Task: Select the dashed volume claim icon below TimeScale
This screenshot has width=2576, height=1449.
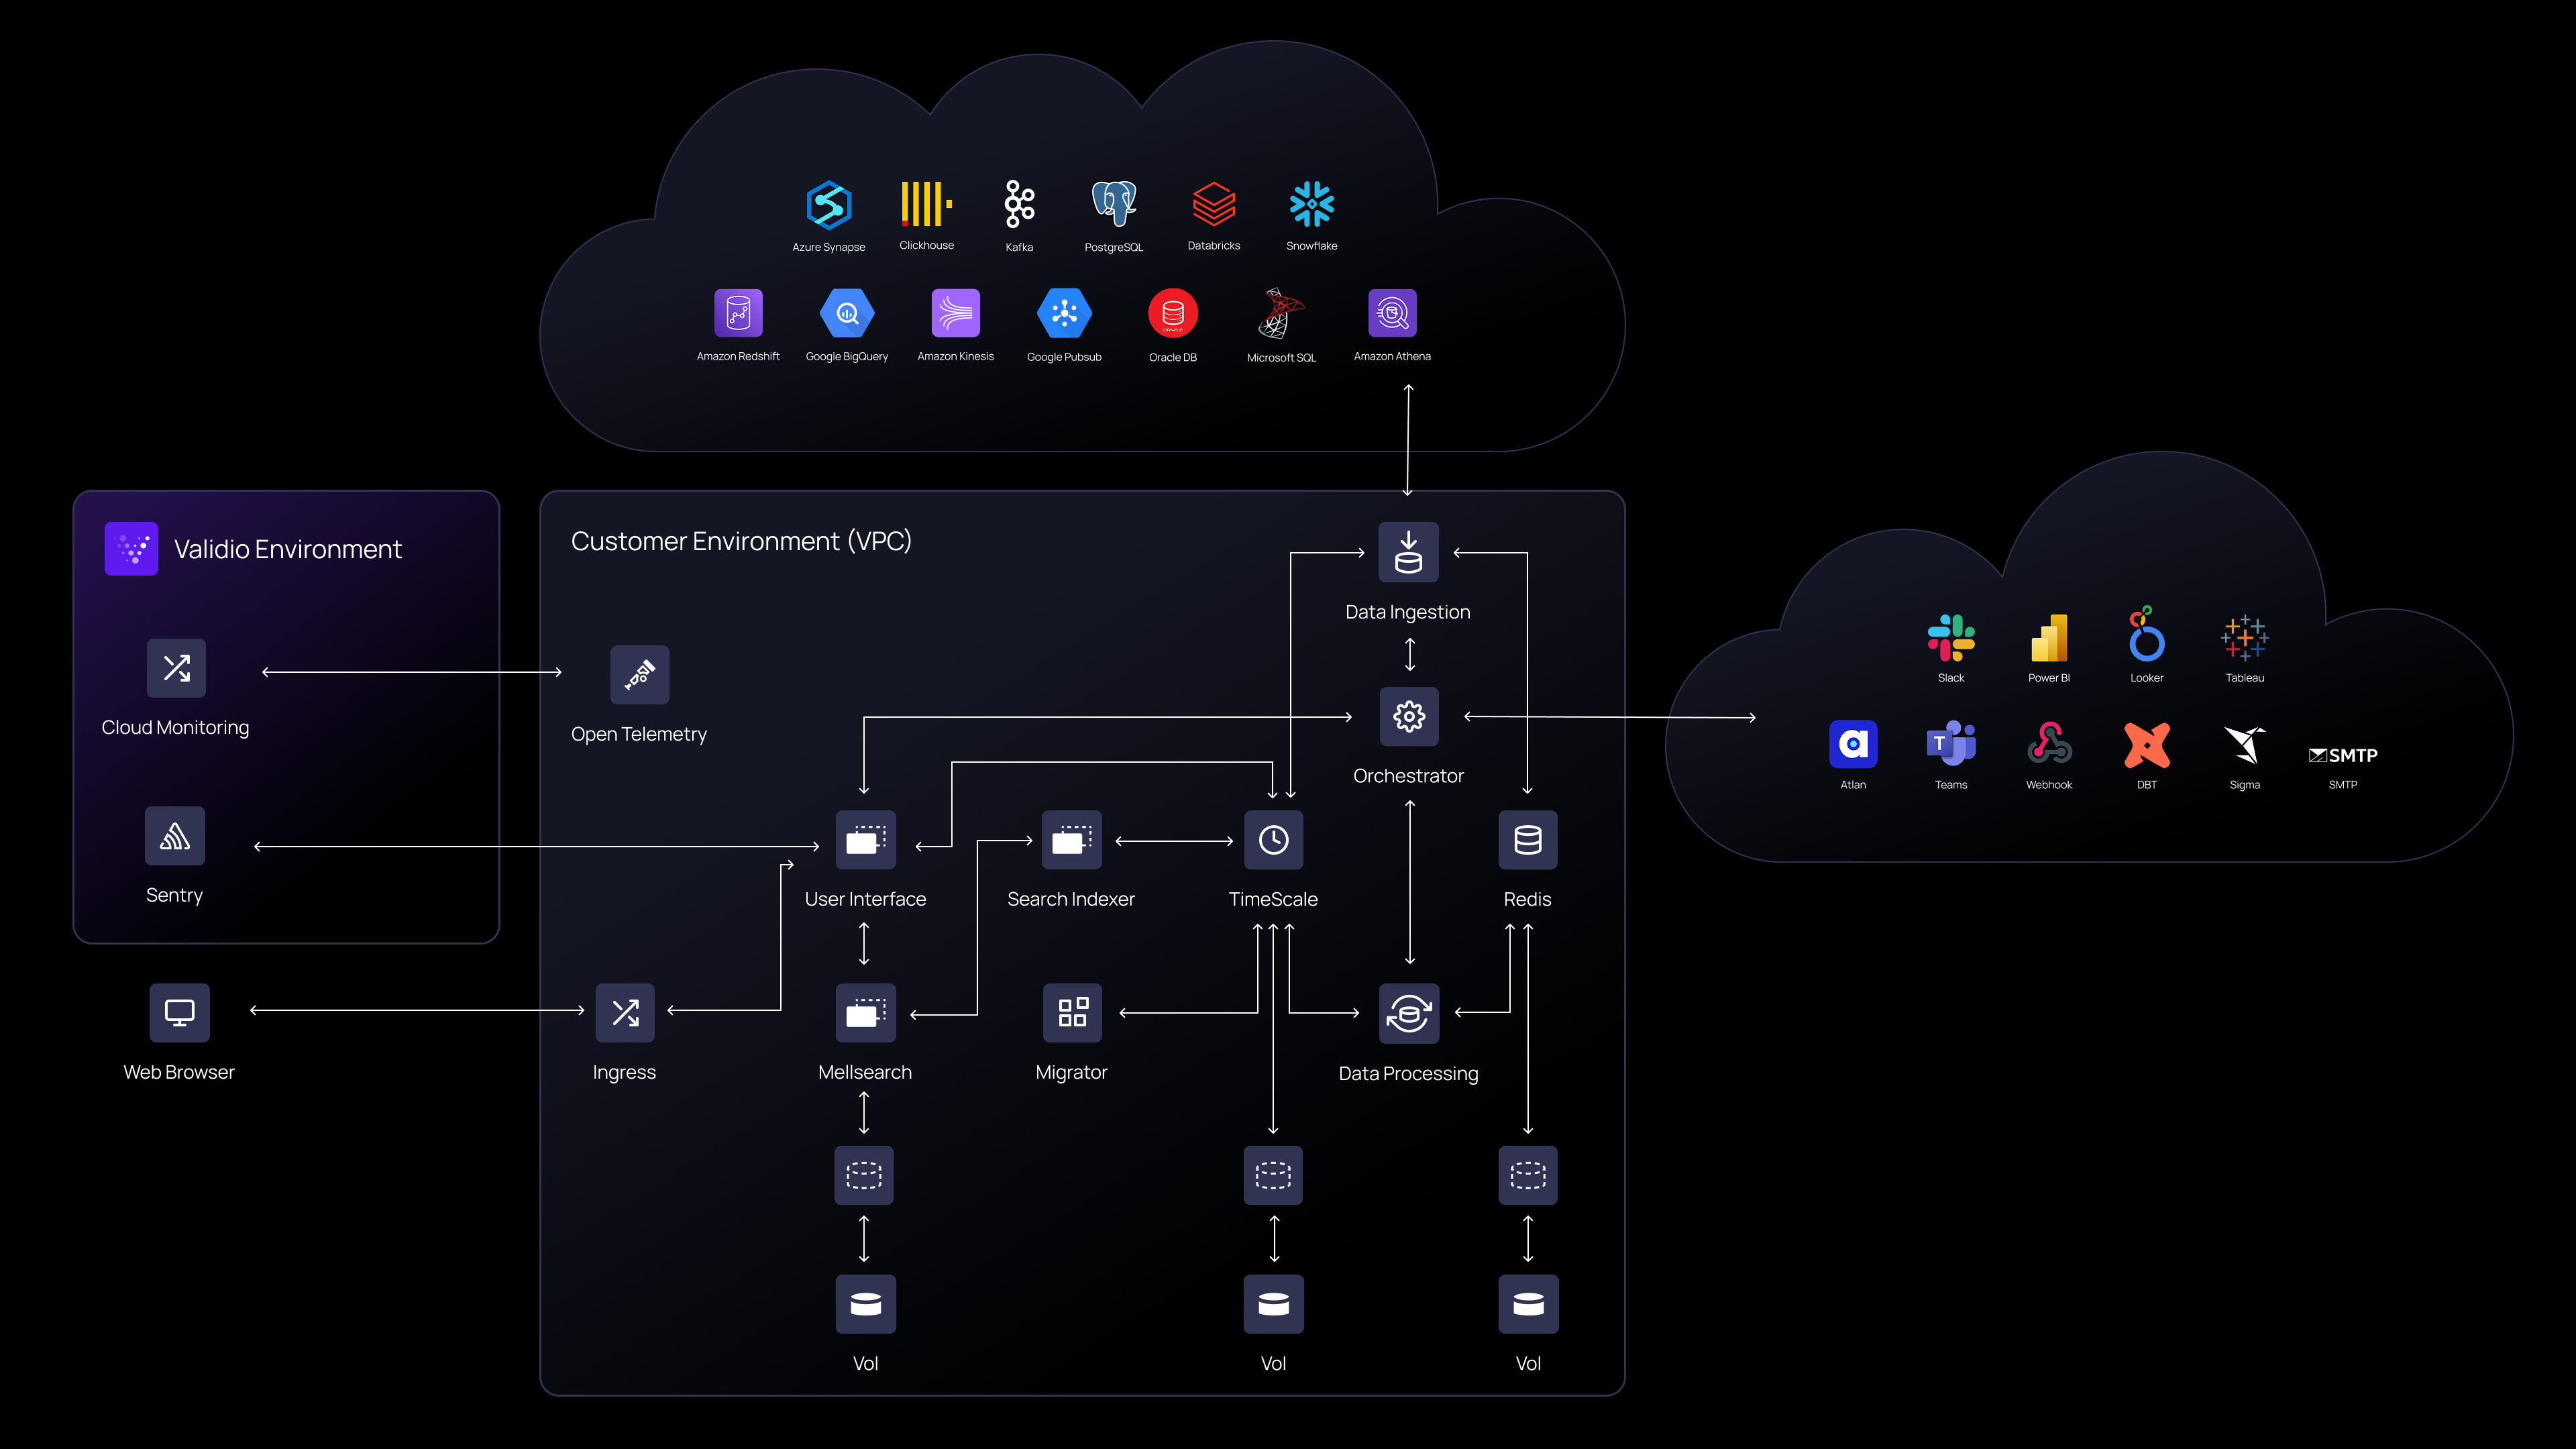Action: click(x=1273, y=1175)
